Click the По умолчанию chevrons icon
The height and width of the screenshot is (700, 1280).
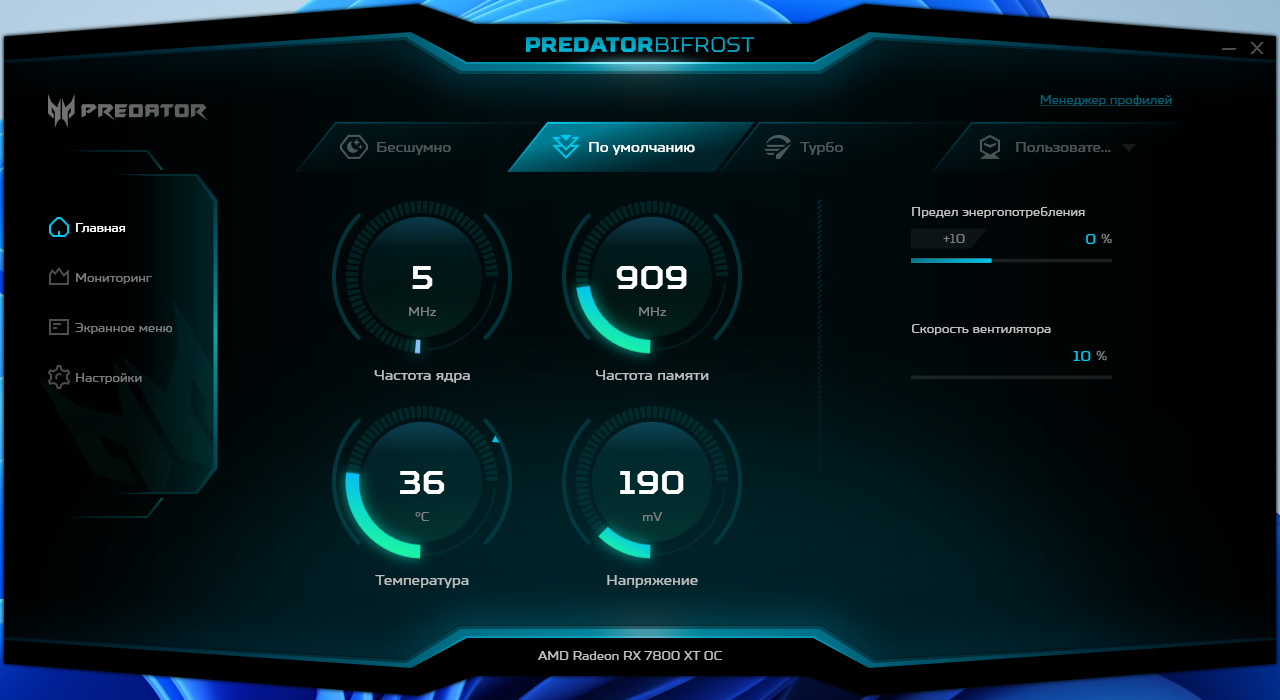pos(565,147)
